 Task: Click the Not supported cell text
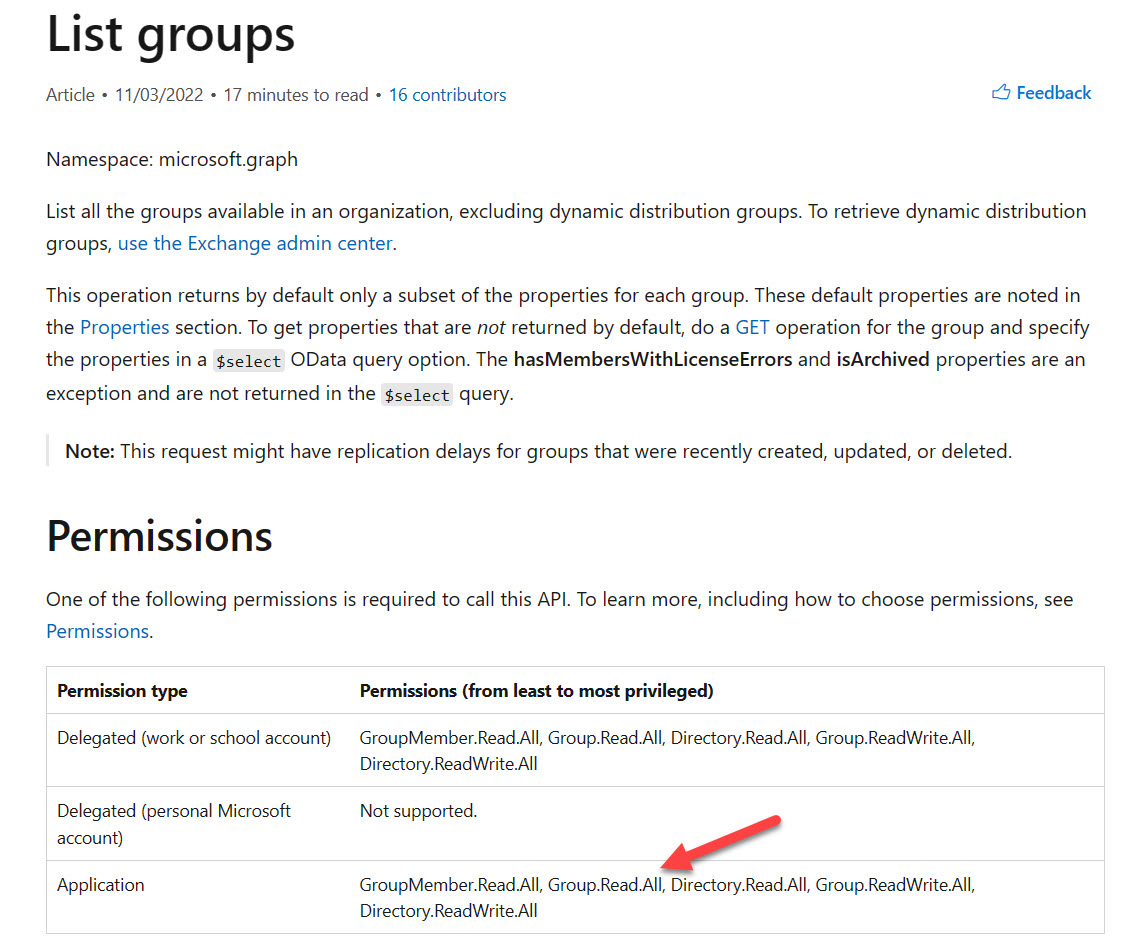tap(419, 811)
